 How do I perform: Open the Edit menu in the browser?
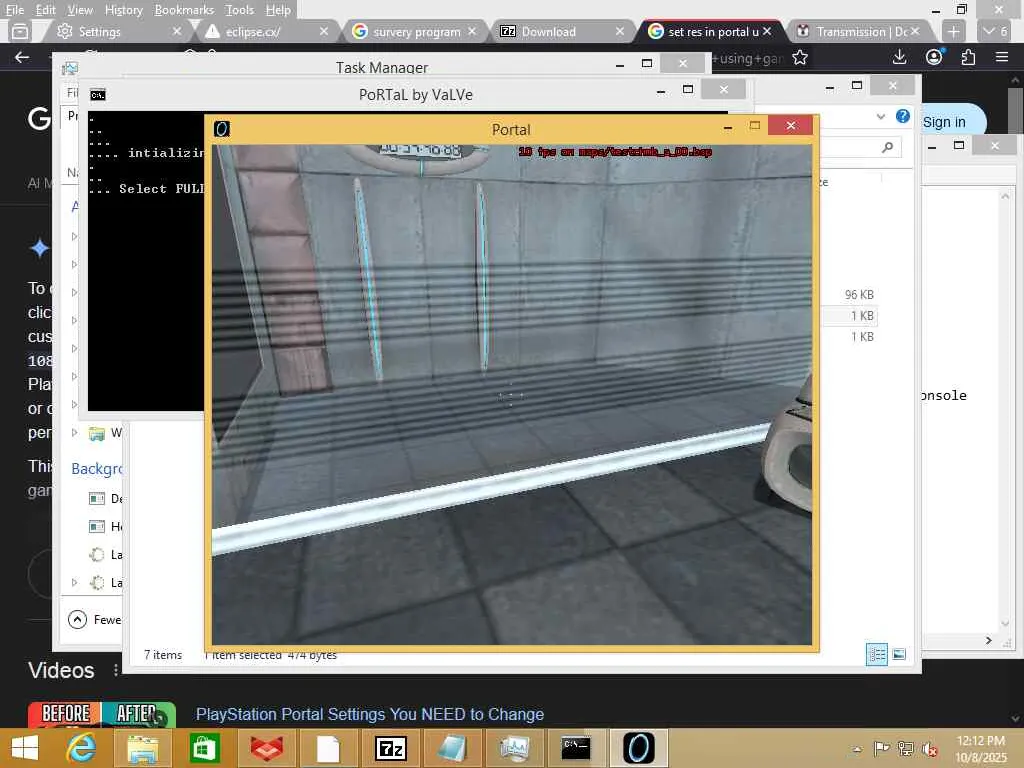tap(46, 10)
